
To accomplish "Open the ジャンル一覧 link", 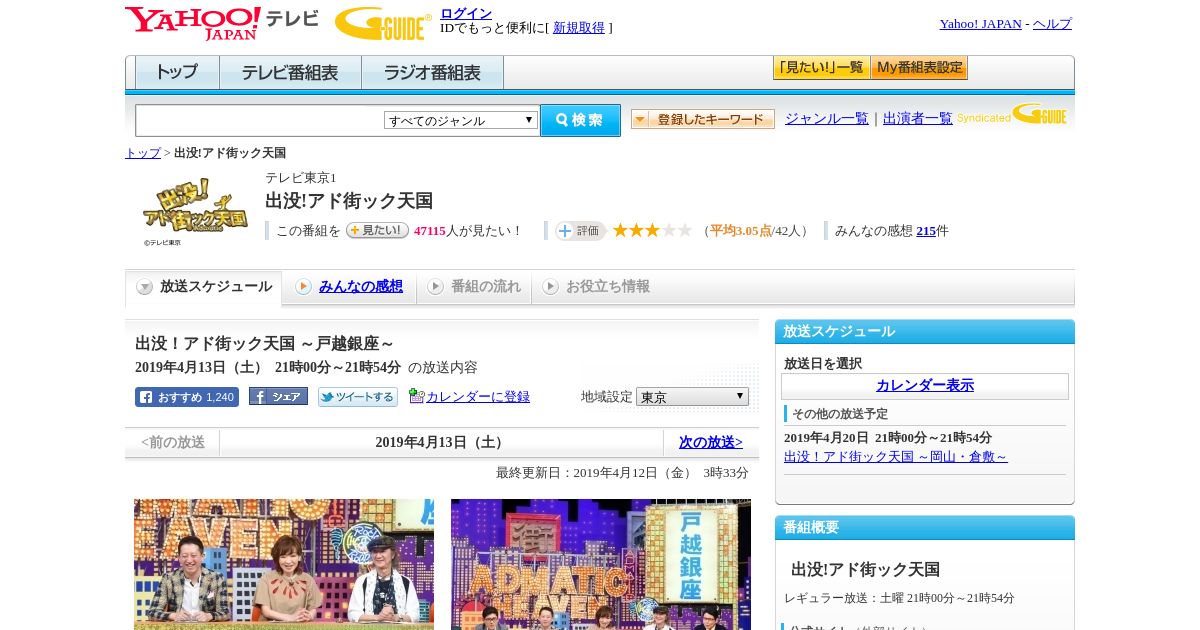I will click(x=826, y=118).
